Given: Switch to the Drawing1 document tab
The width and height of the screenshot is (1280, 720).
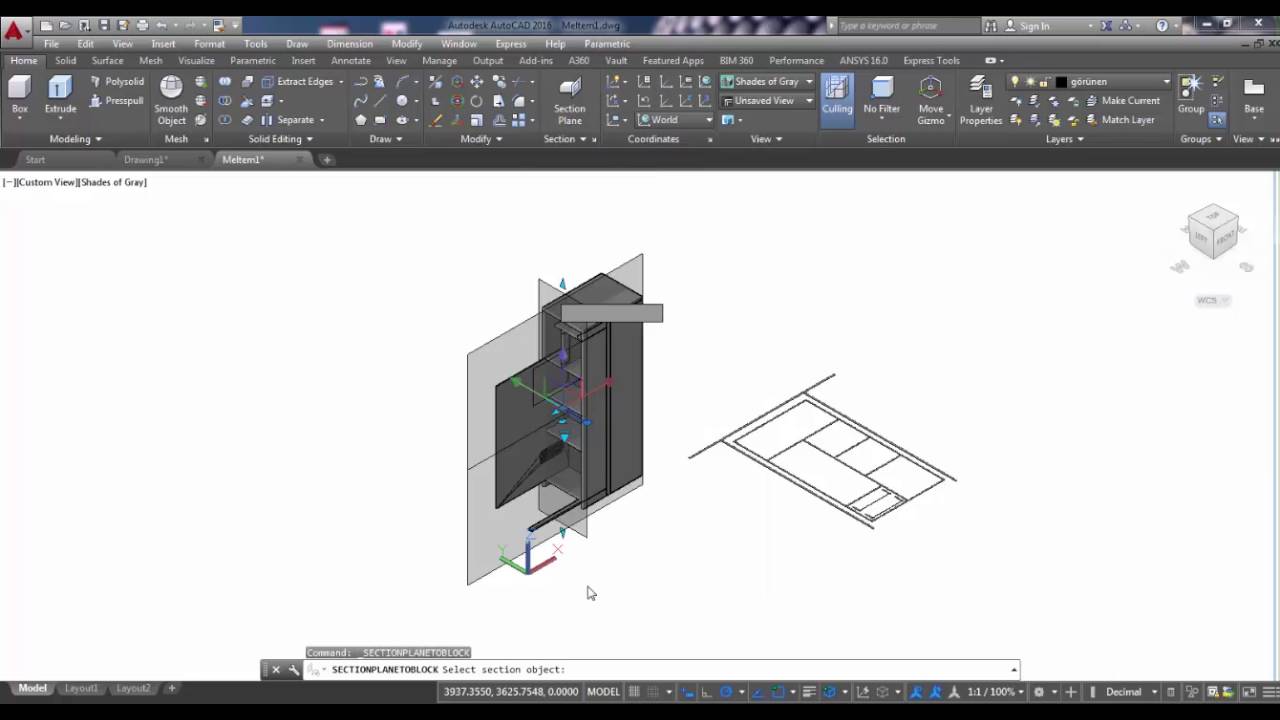Looking at the screenshot, I should point(146,160).
